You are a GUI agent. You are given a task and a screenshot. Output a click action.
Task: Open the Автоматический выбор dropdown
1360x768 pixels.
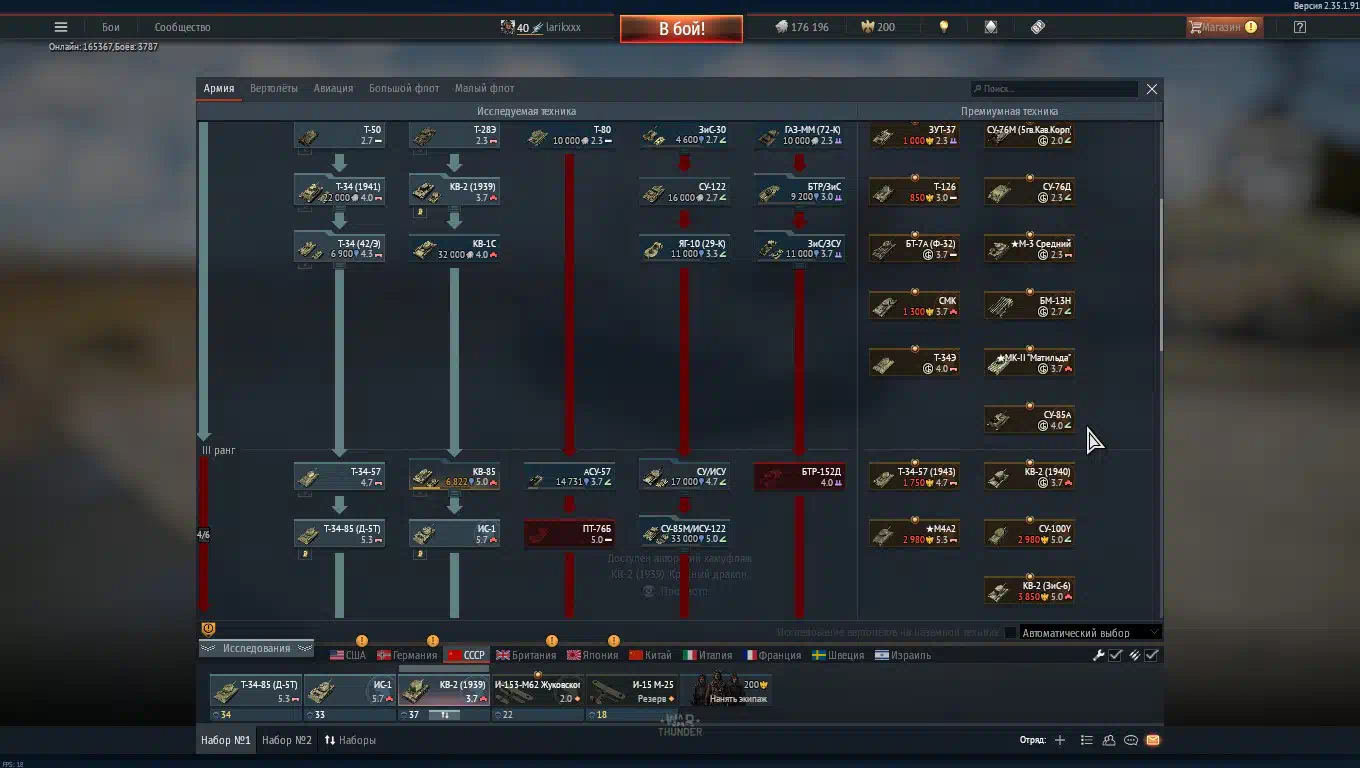(1090, 632)
